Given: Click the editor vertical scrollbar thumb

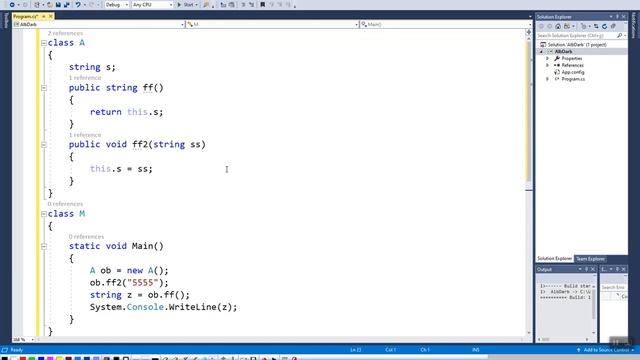Looking at the screenshot, I should tap(529, 110).
